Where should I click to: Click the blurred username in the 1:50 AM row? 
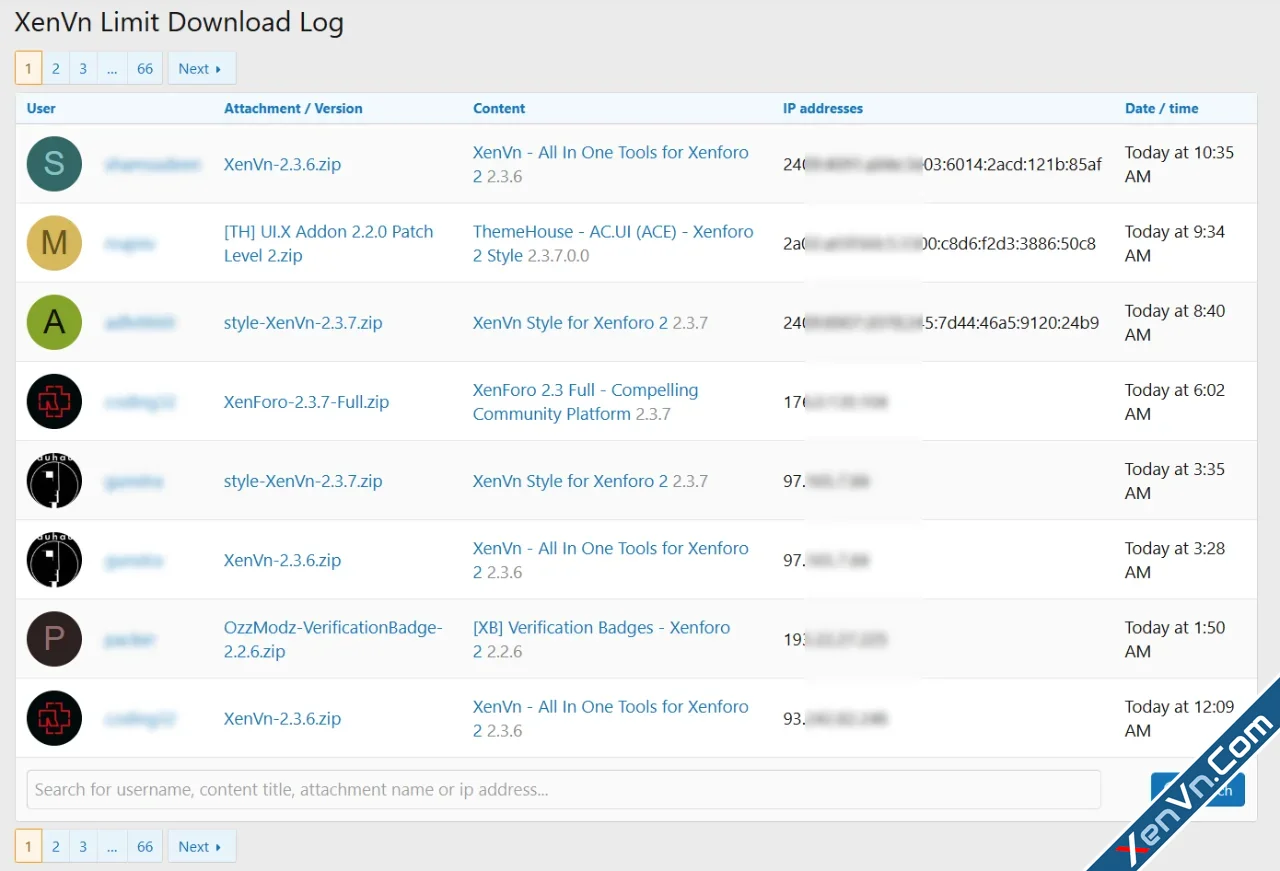[130, 639]
